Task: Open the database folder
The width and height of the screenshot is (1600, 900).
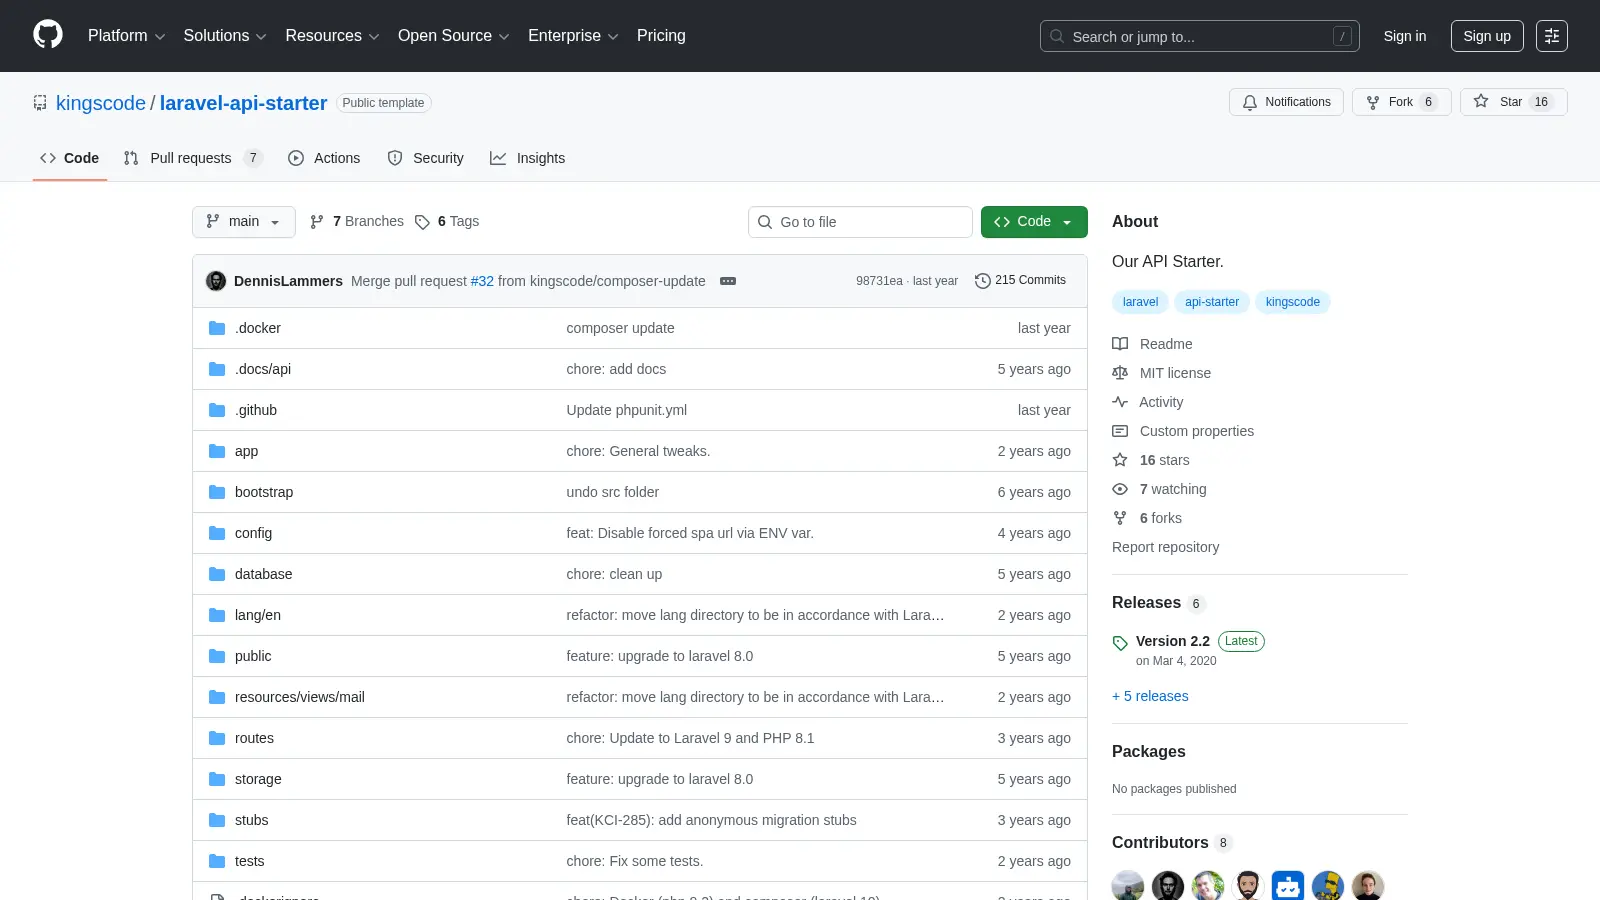Action: 264,574
